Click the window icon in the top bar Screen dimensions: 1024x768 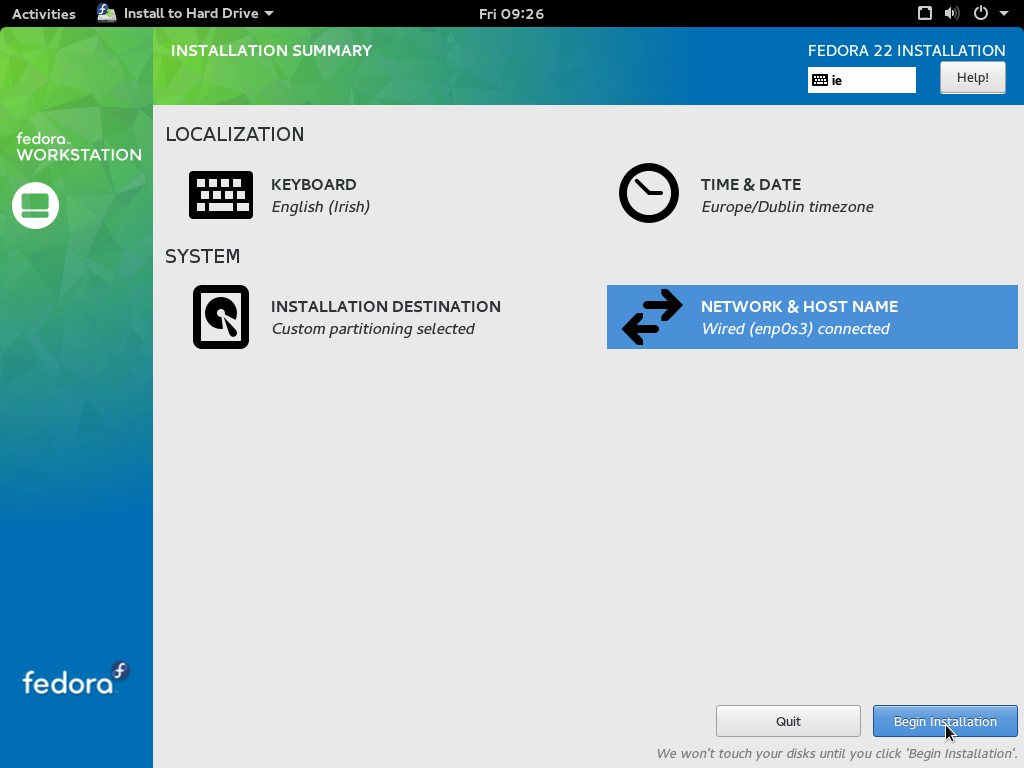(925, 13)
